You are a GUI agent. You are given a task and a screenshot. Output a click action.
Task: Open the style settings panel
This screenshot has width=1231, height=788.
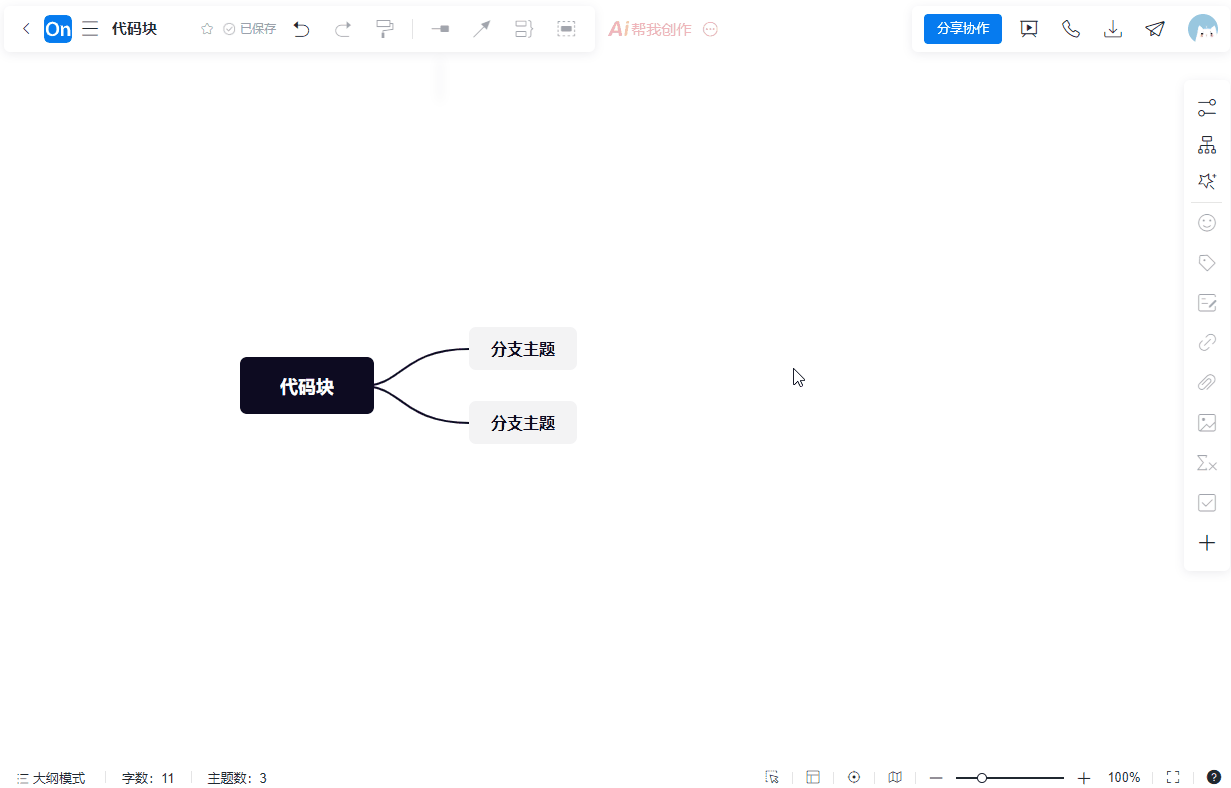[x=1207, y=108]
